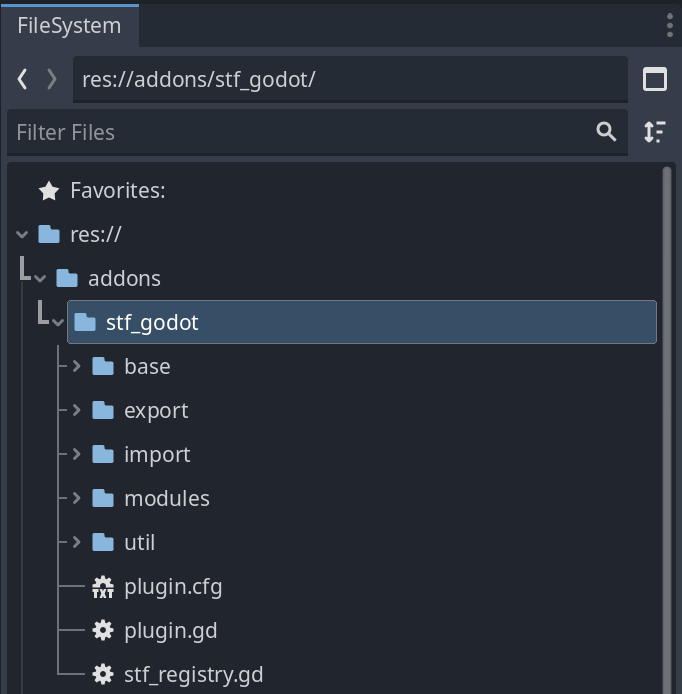Screen dimensions: 682x694
Task: Go to previous folder with back arrow
Action: pyautogui.click(x=23, y=80)
